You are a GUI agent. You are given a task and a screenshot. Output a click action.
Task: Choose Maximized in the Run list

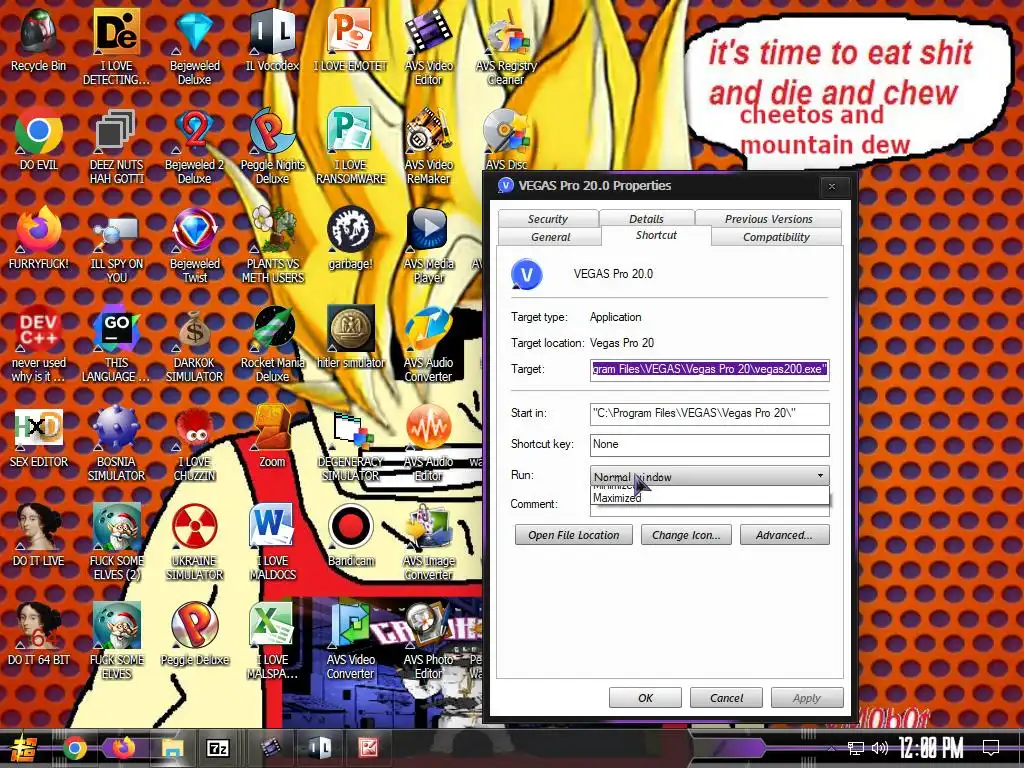(x=709, y=498)
